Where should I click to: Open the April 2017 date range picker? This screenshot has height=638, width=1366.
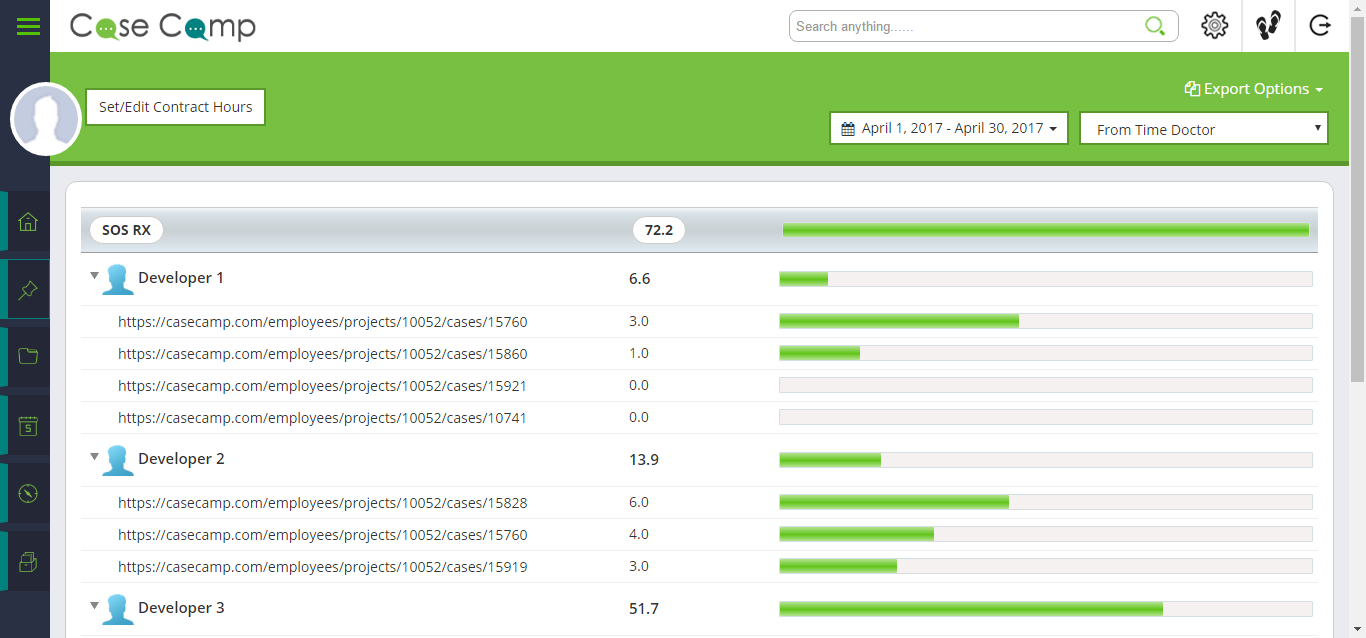pos(949,128)
